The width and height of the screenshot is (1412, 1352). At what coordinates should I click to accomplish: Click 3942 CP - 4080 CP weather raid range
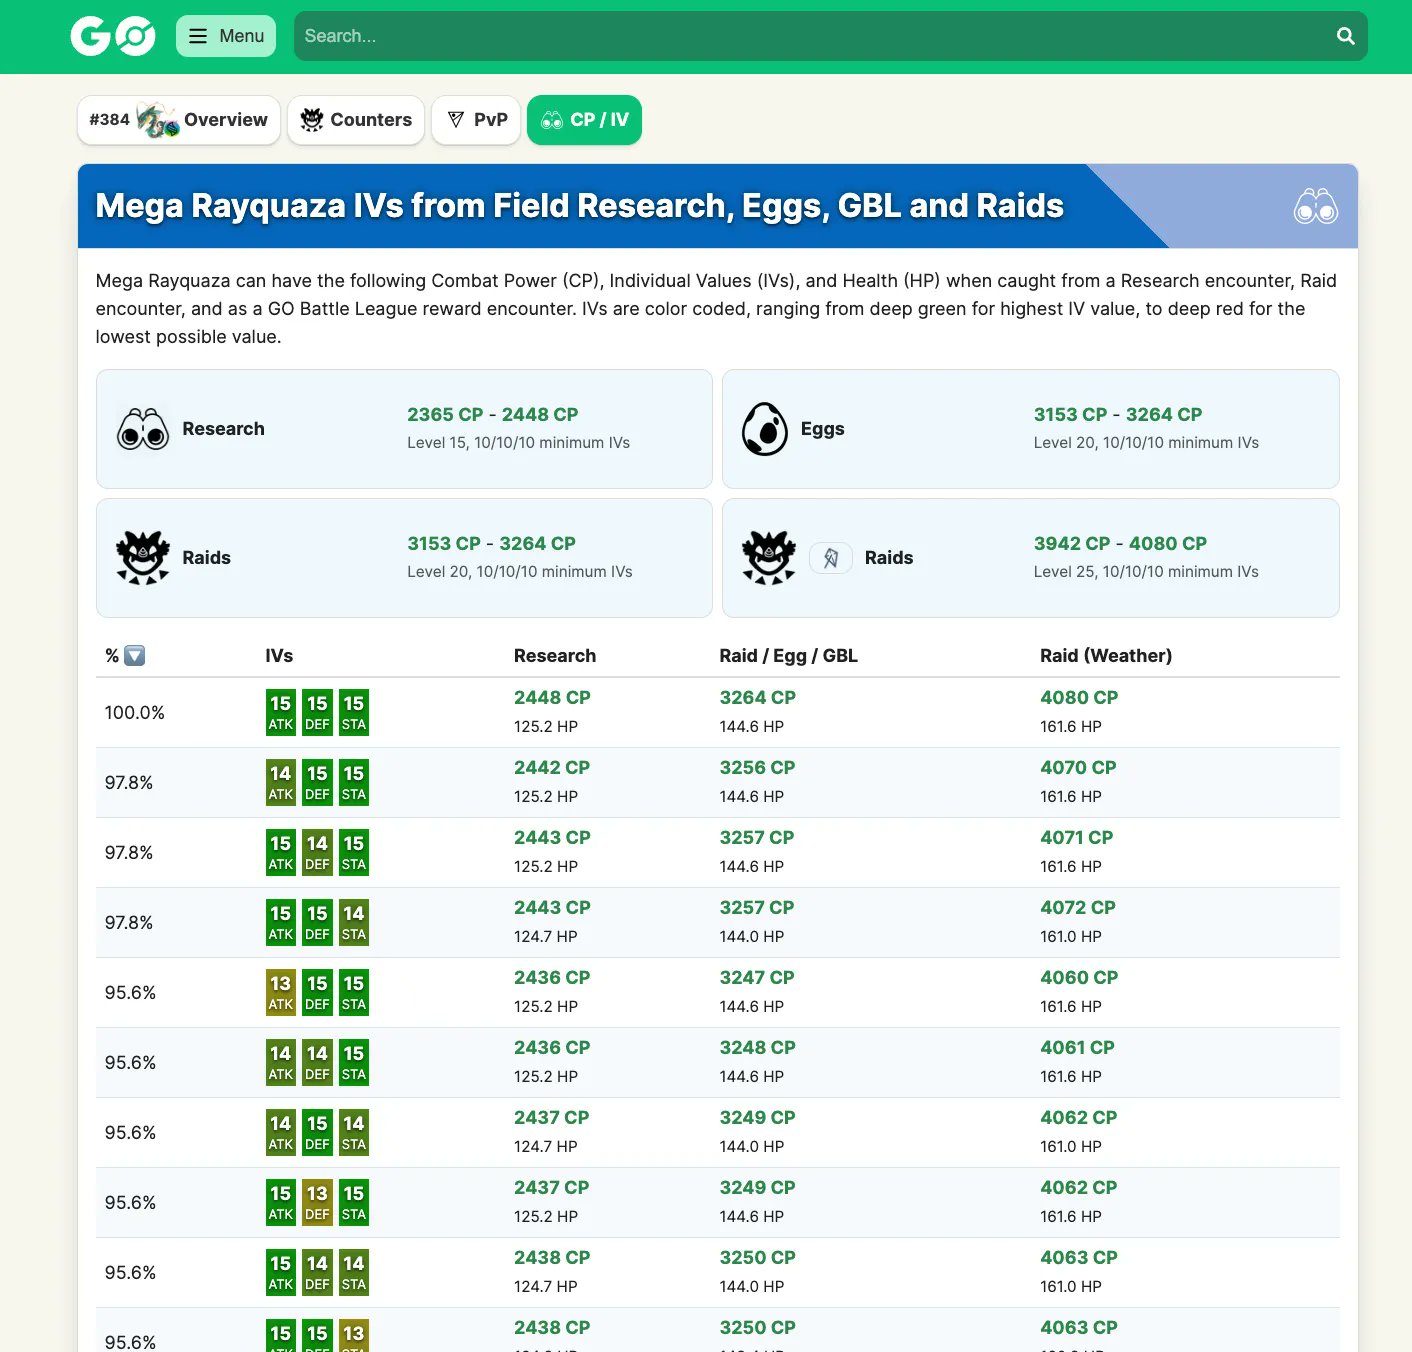pyautogui.click(x=1120, y=544)
